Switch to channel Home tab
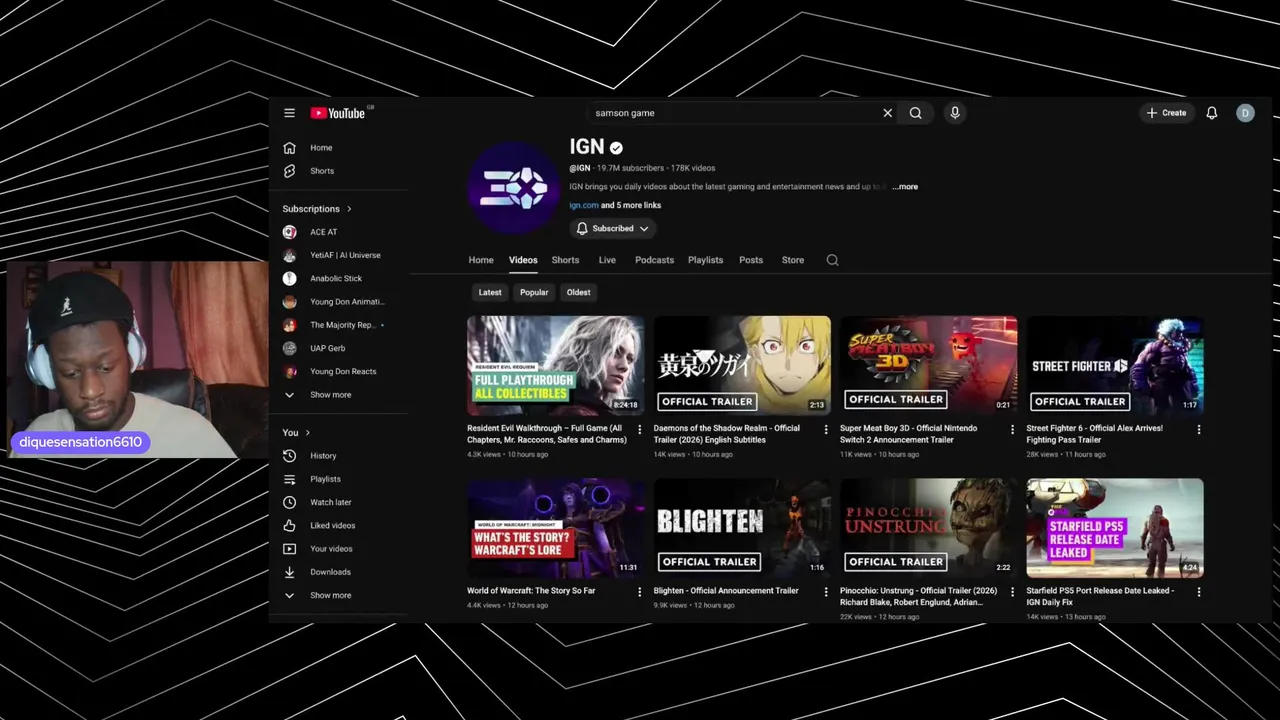The height and width of the screenshot is (720, 1280). (x=481, y=260)
